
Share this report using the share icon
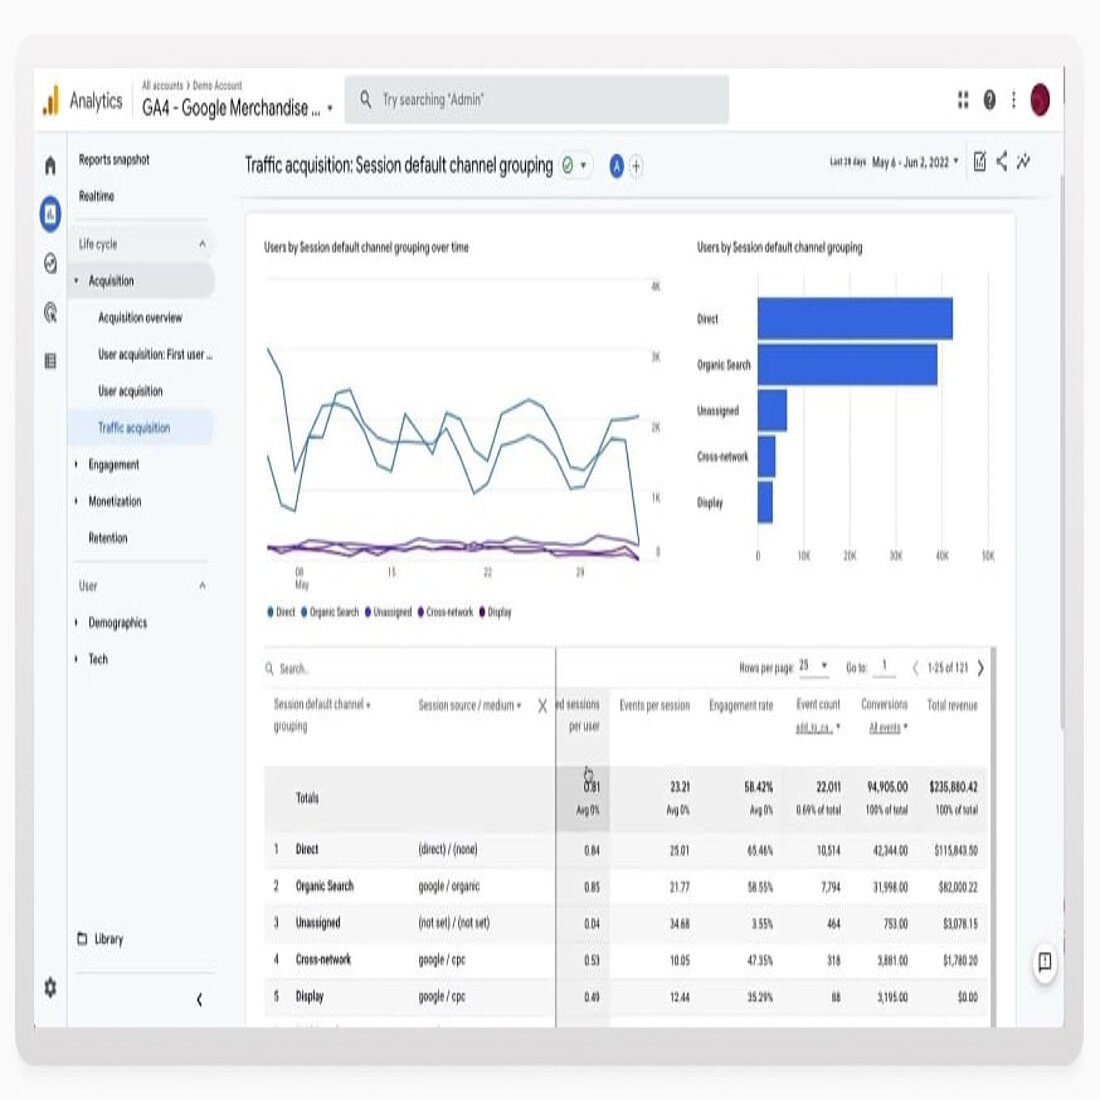point(1003,162)
